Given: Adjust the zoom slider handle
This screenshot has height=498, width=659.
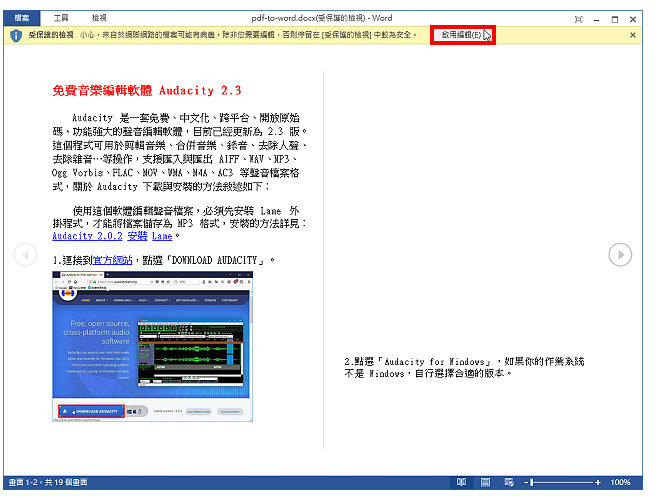Looking at the screenshot, I should 532,482.
